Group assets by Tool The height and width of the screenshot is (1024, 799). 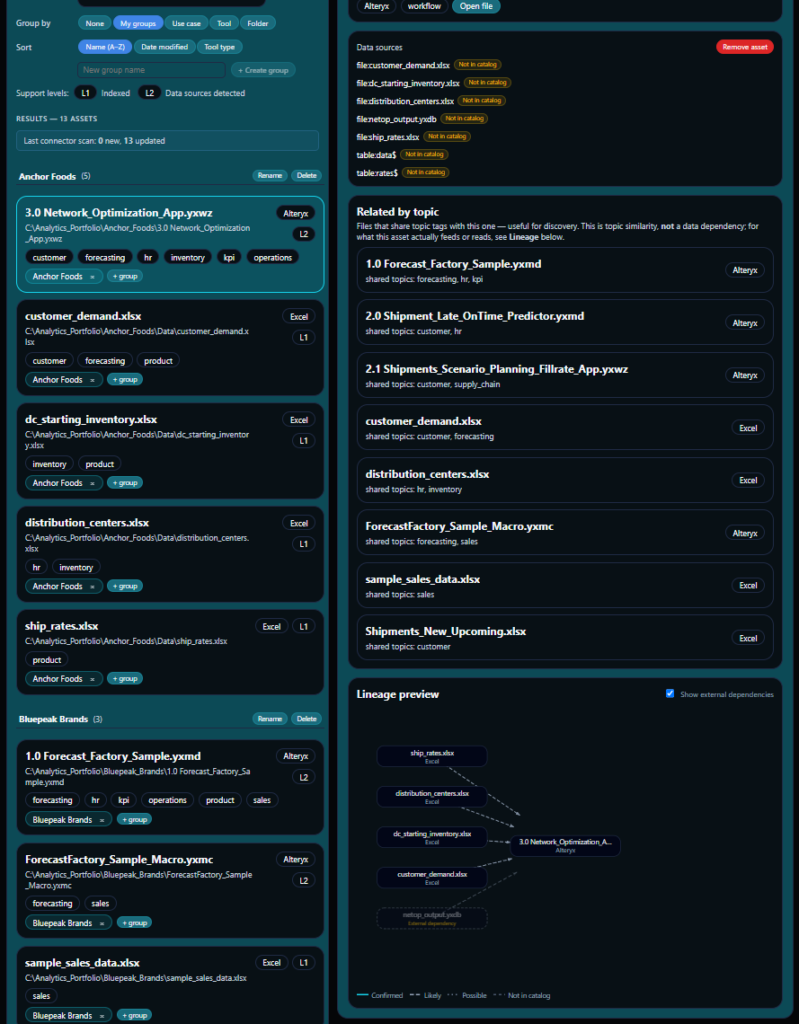(x=224, y=23)
